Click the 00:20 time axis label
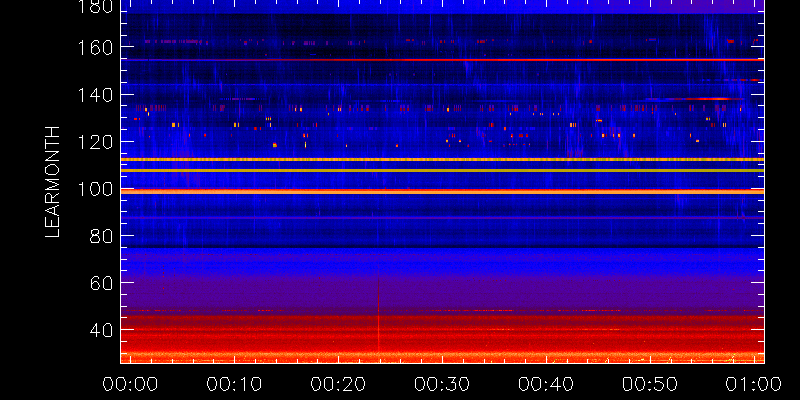This screenshot has width=800, height=400. 338,384
